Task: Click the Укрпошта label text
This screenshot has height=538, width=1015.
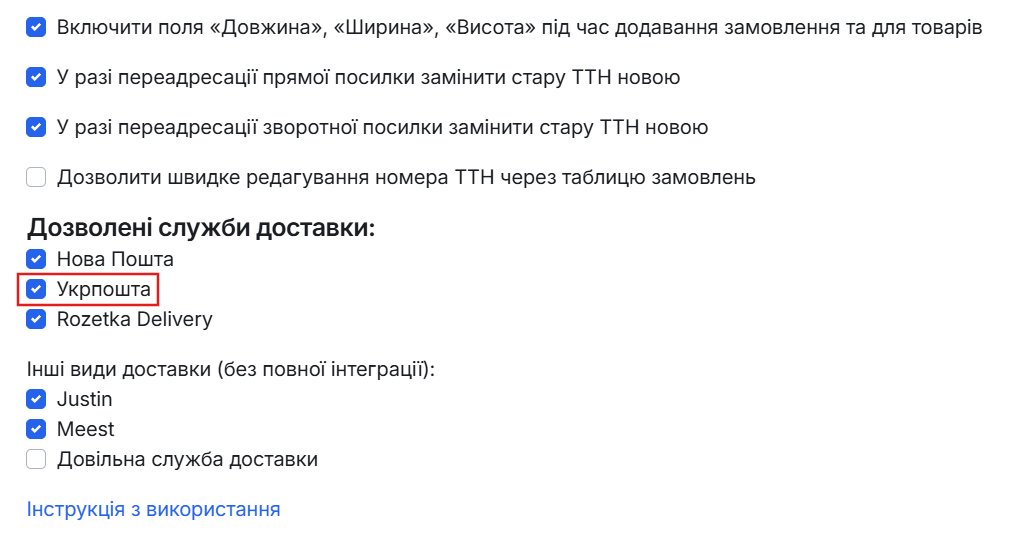Action: pos(104,289)
